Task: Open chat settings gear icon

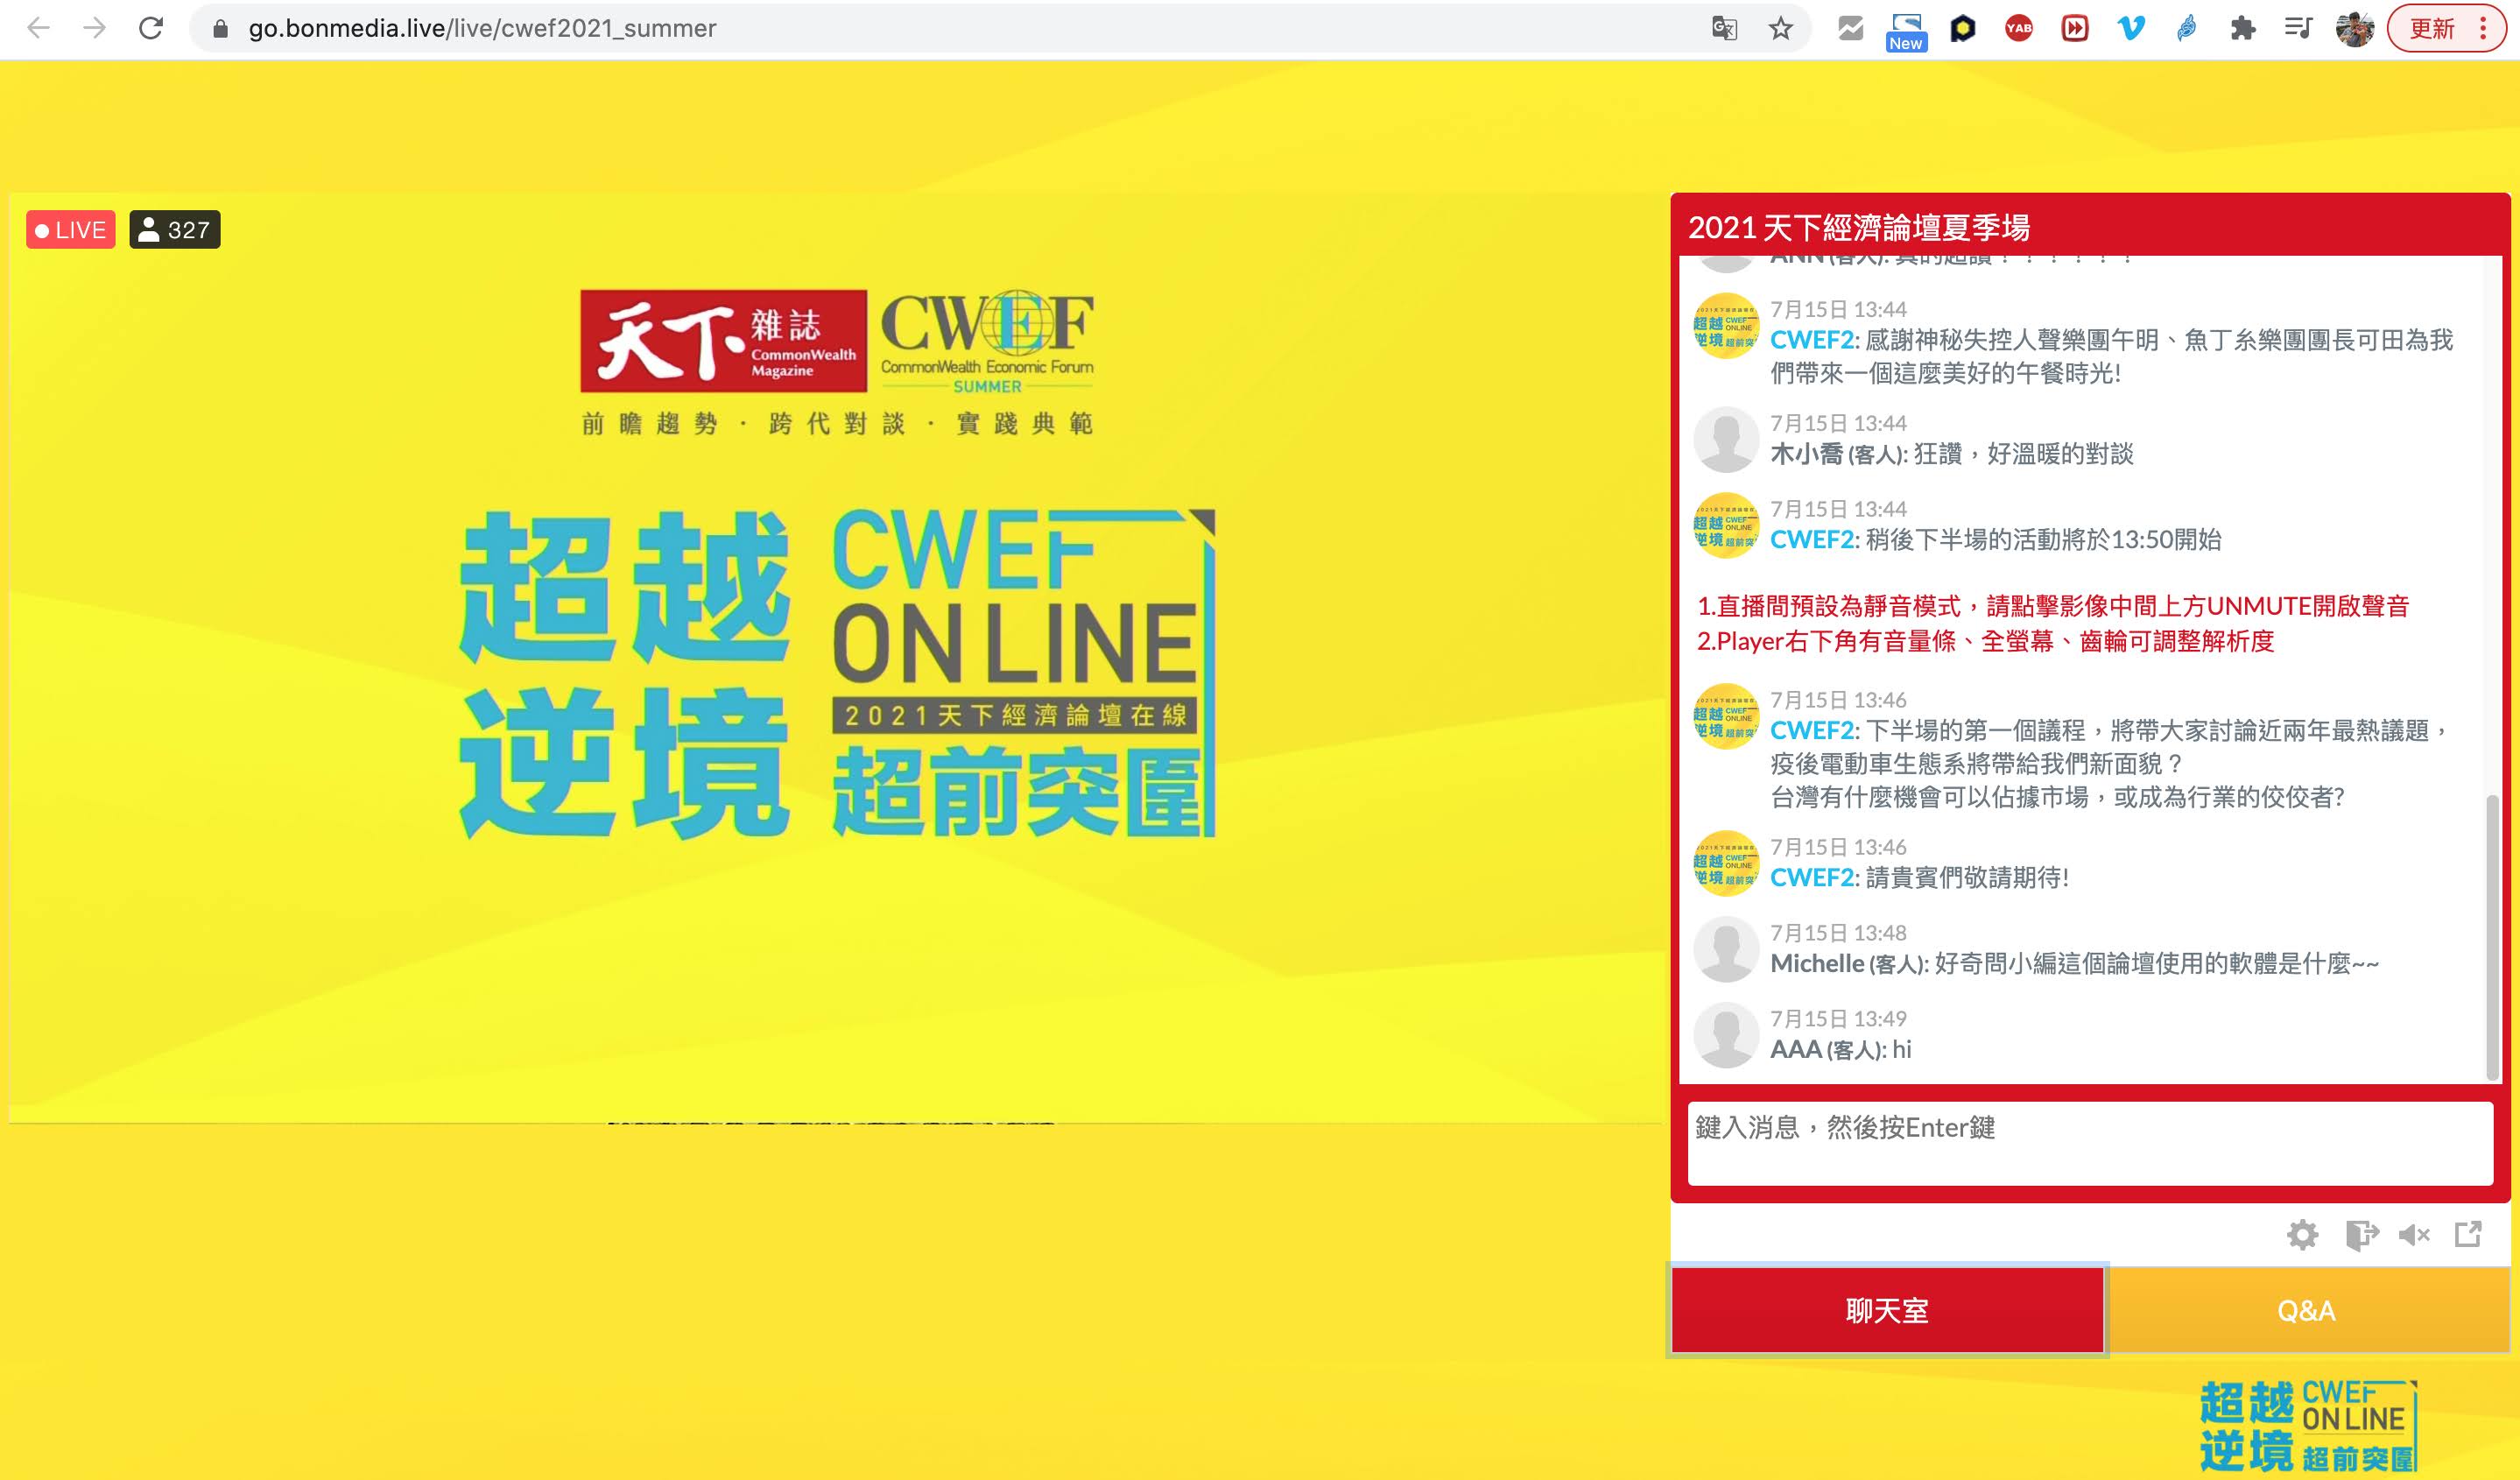Action: click(2302, 1235)
